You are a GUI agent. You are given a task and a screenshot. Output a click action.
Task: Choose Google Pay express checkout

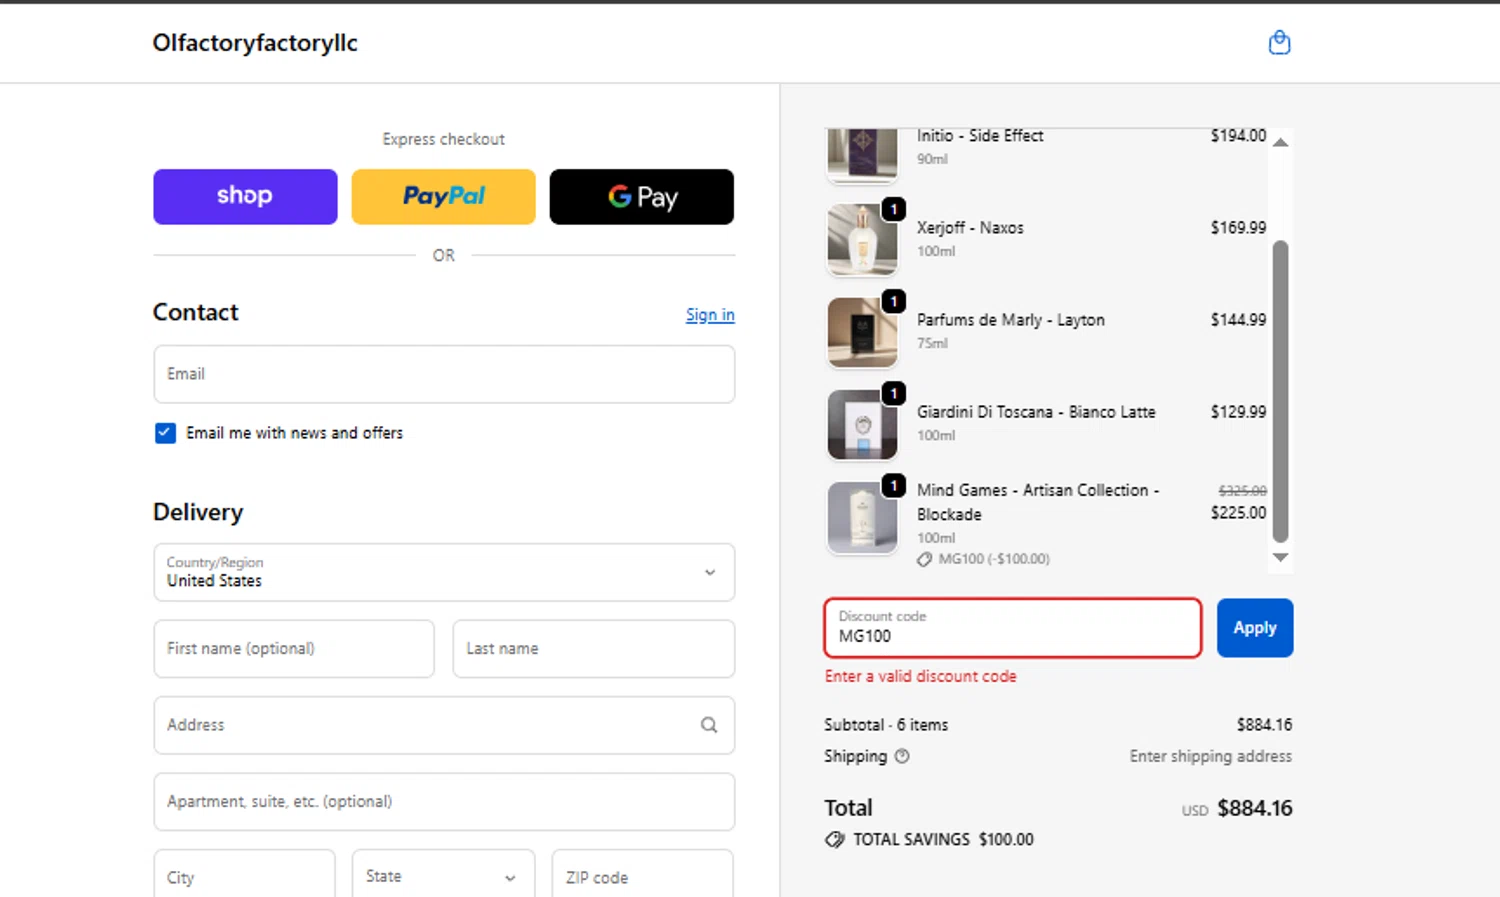click(x=641, y=196)
